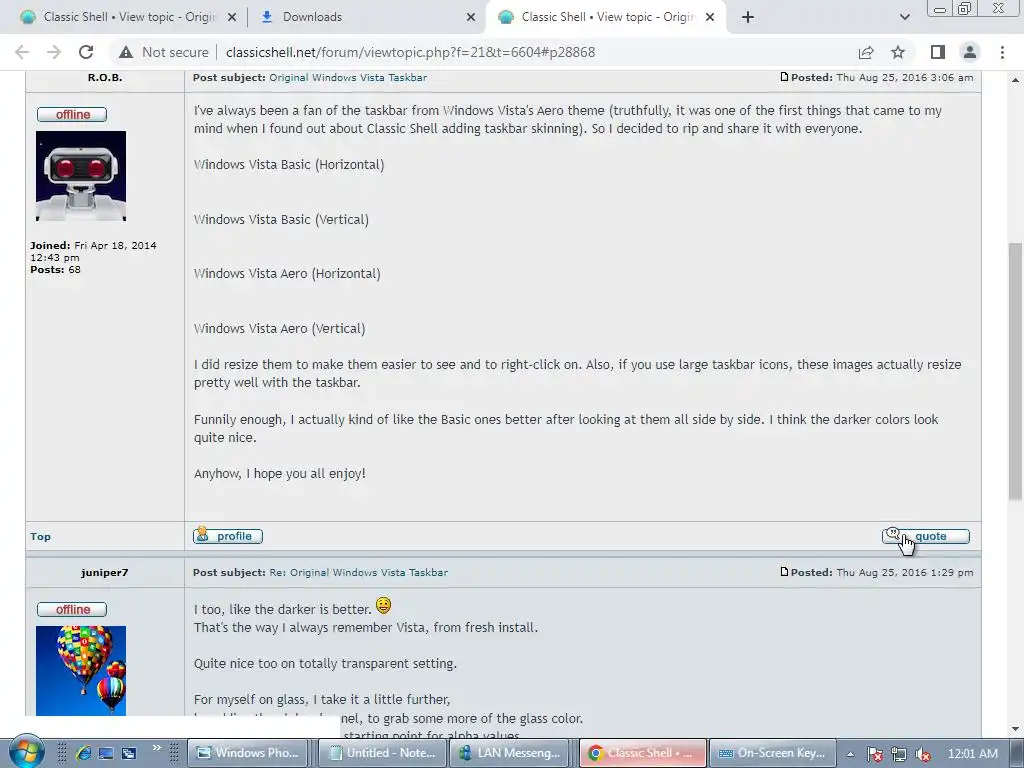Image resolution: width=1024 pixels, height=768 pixels.
Task: Close the first Classic Shell tab
Action: (x=232, y=17)
